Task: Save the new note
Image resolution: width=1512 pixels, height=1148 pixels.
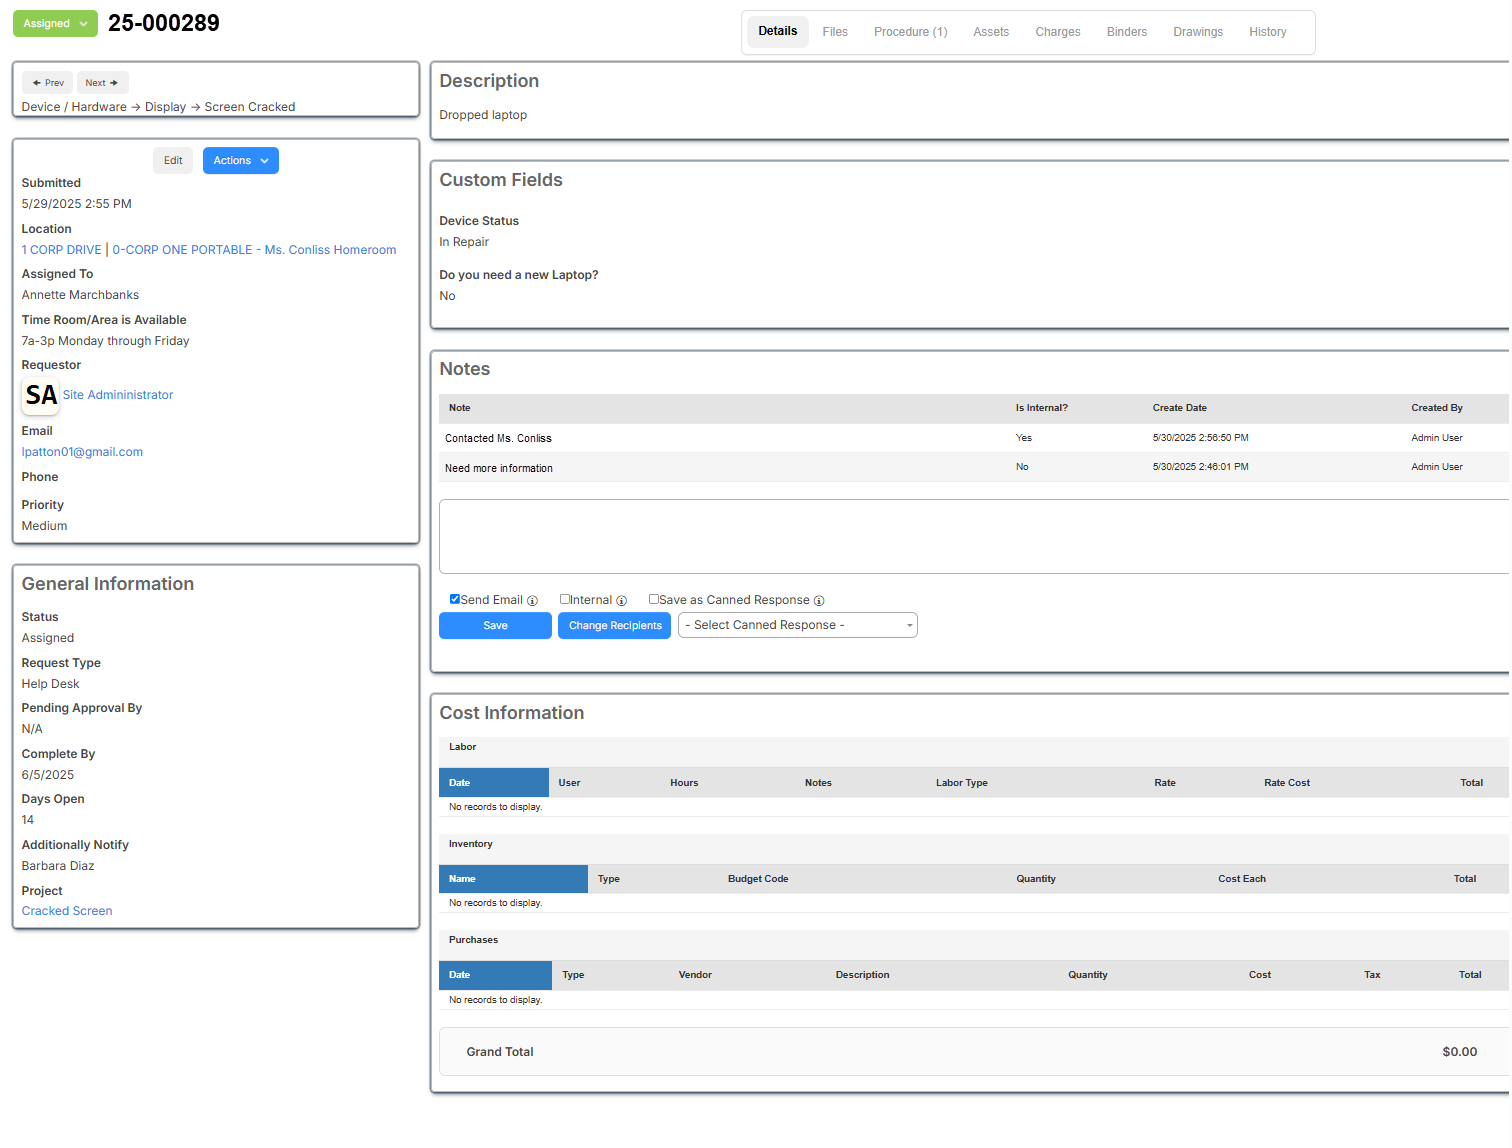Action: point(495,626)
